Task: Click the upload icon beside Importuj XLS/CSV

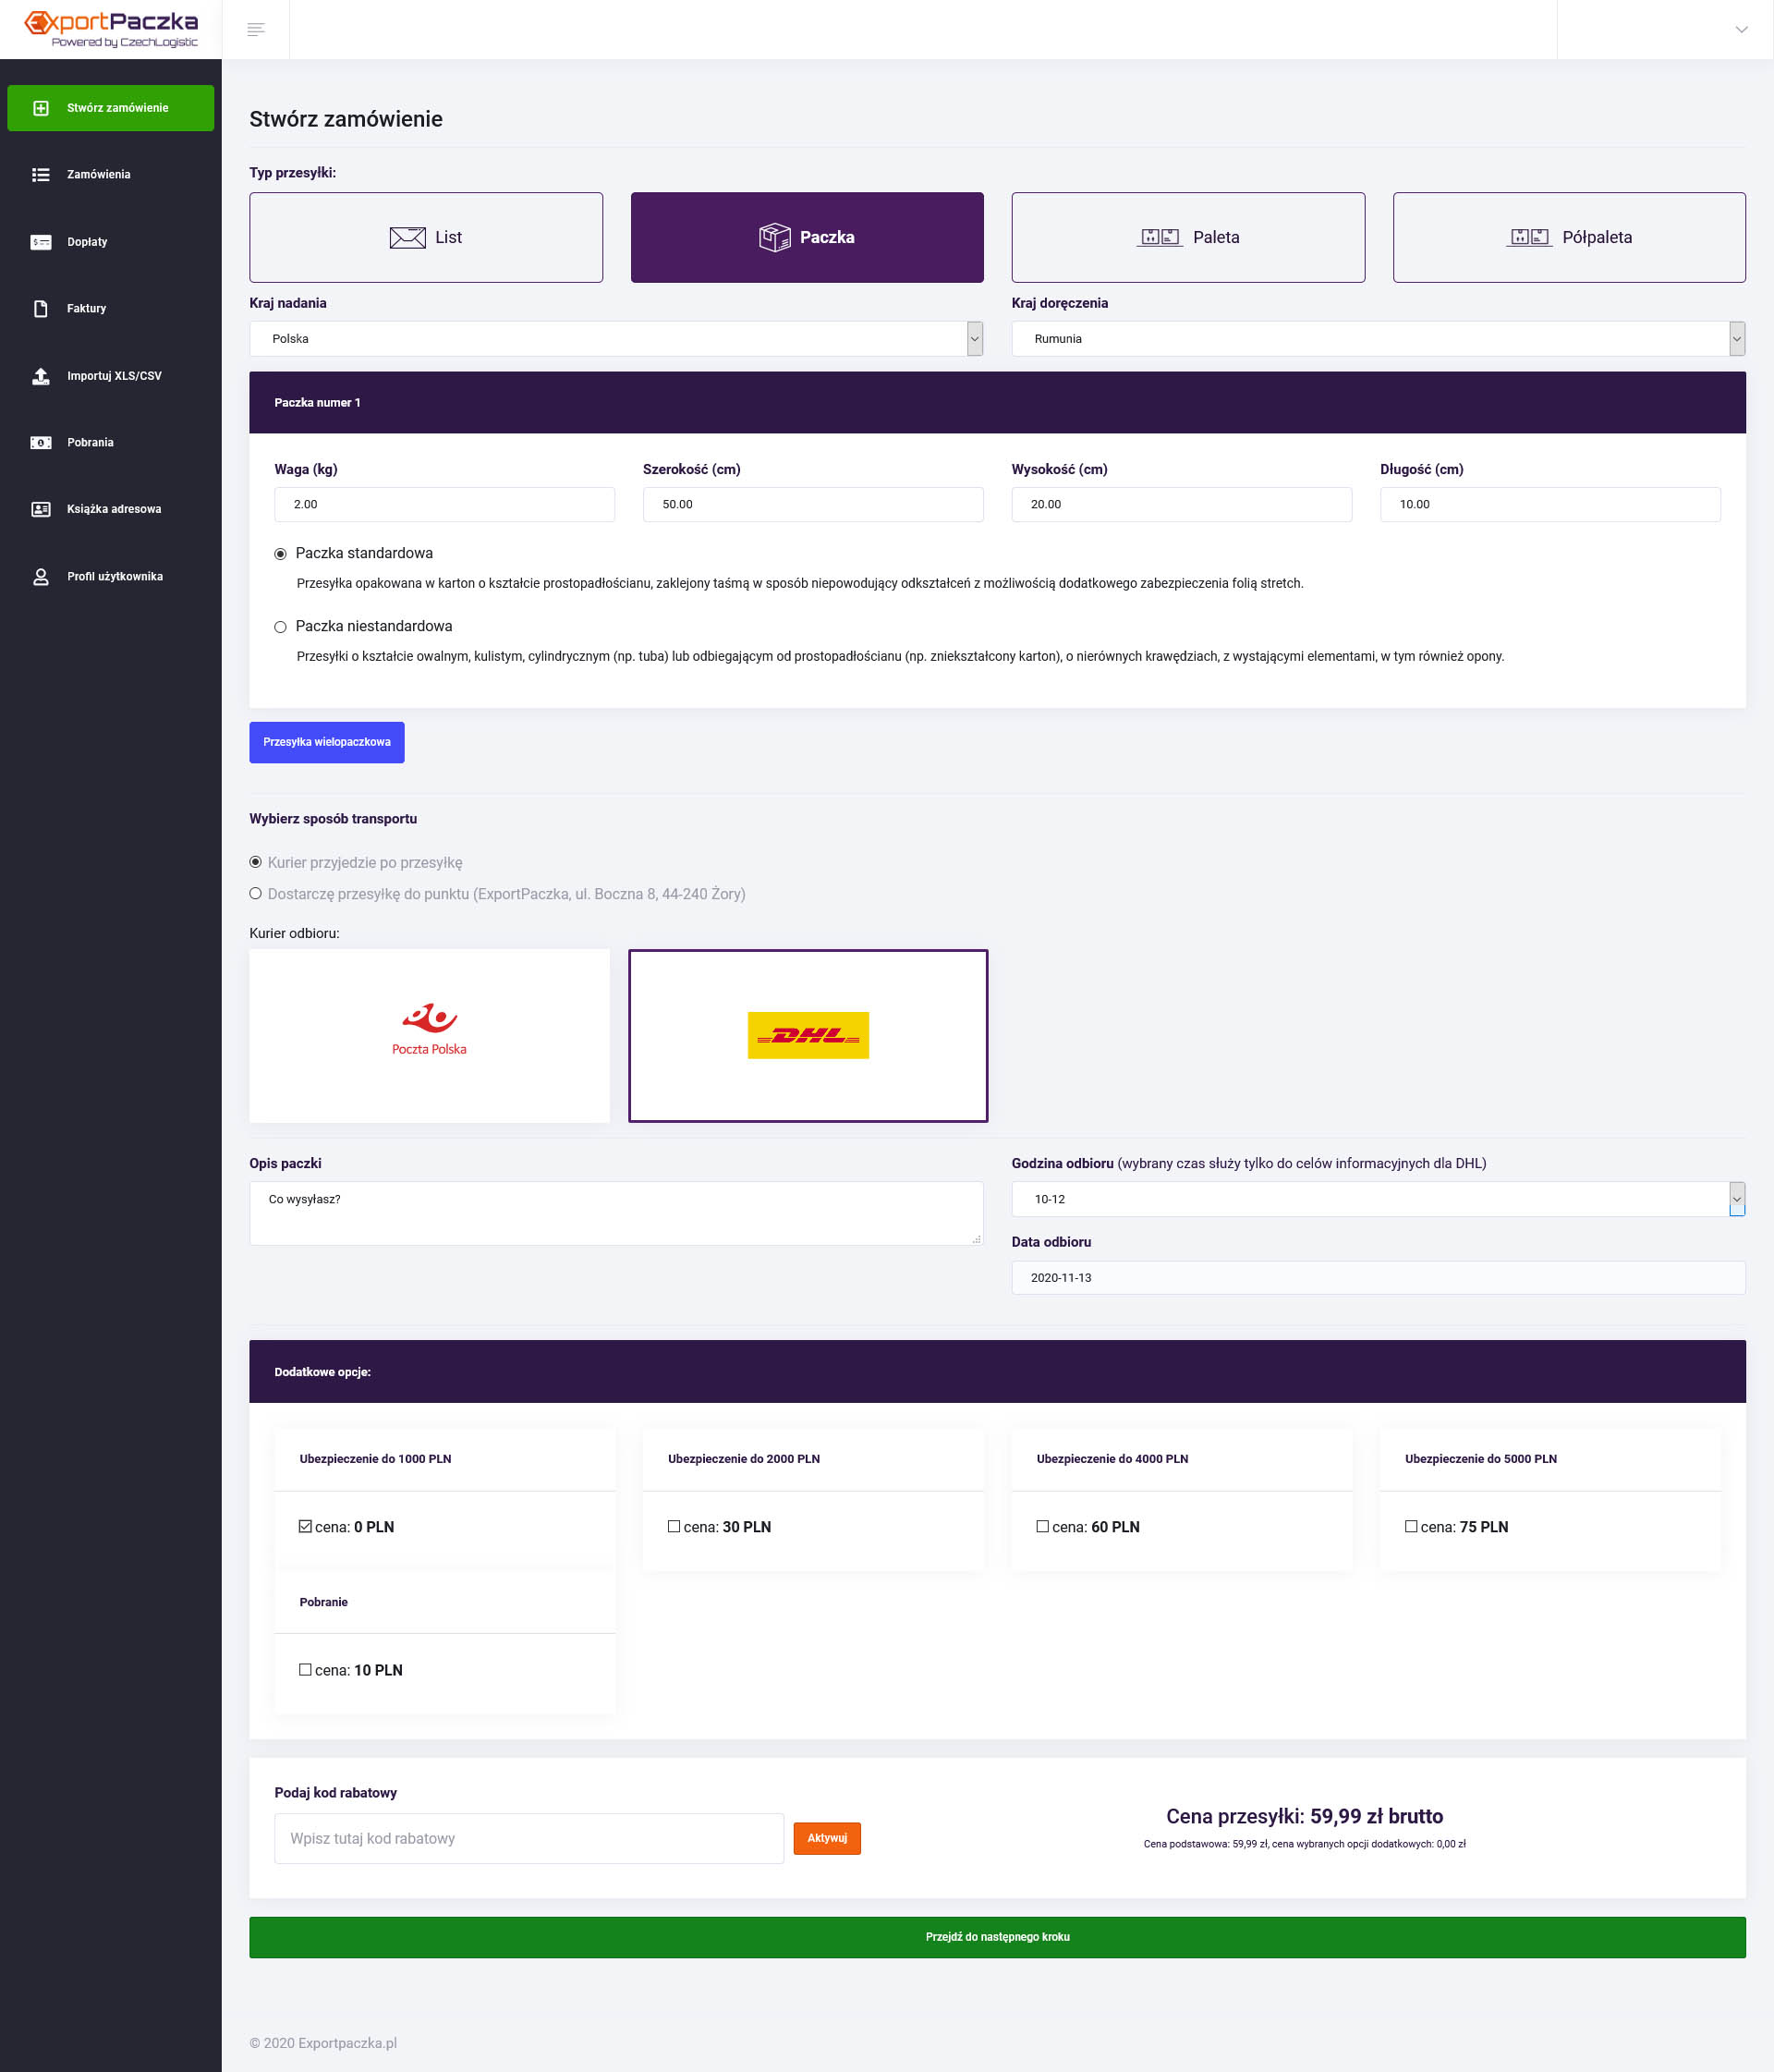Action: 41,376
